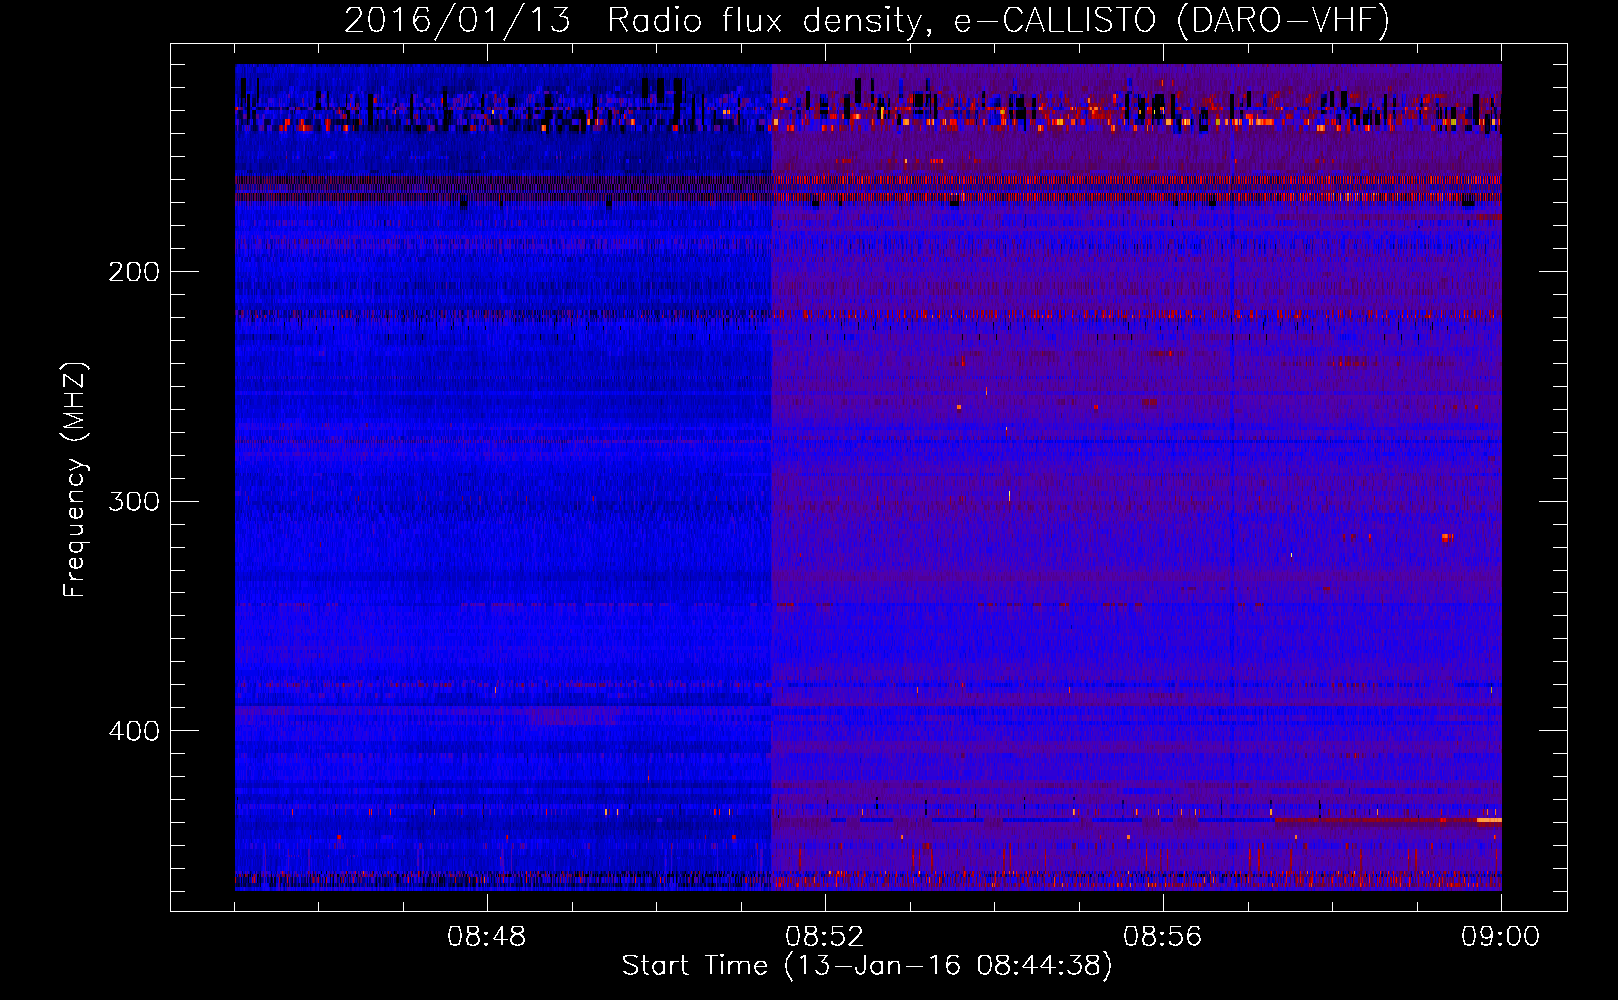The height and width of the screenshot is (1000, 1618).
Task: Click the 300 frequency tick label
Action: coord(133,501)
